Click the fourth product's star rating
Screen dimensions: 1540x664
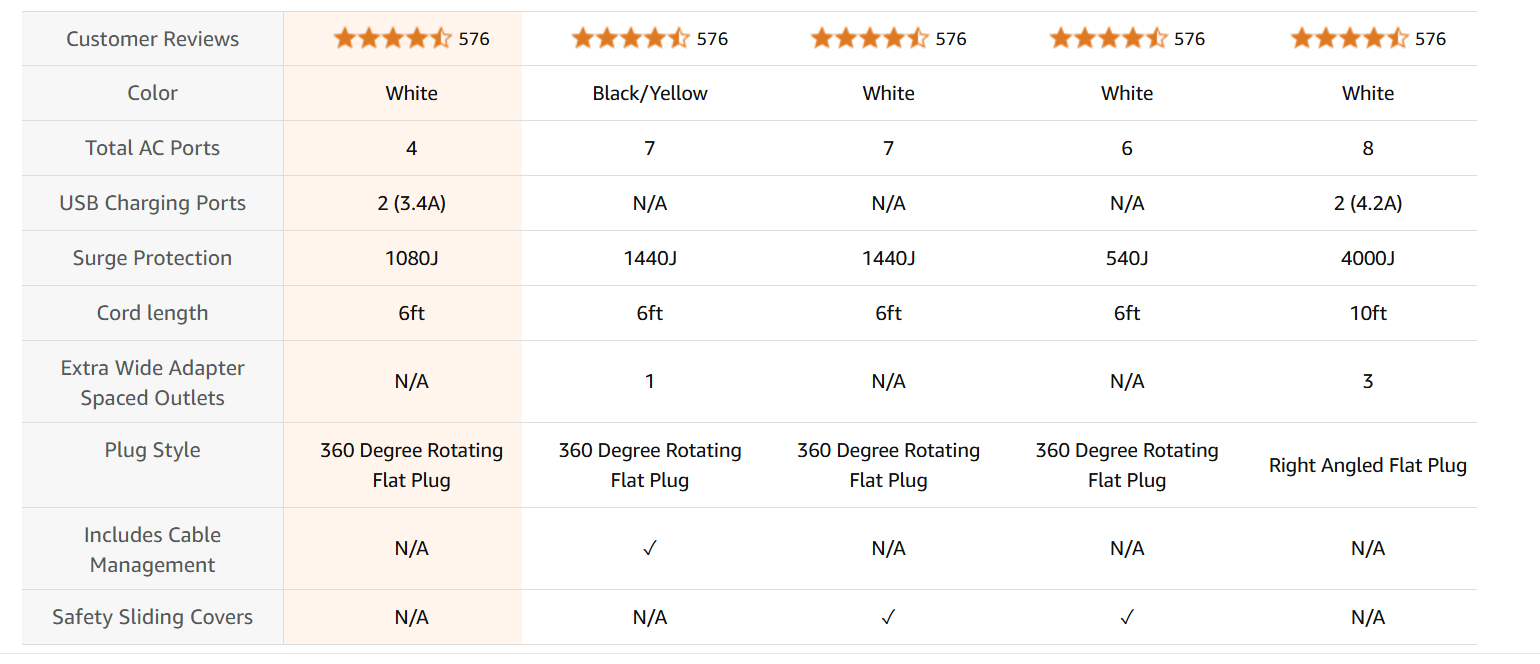(x=1108, y=39)
